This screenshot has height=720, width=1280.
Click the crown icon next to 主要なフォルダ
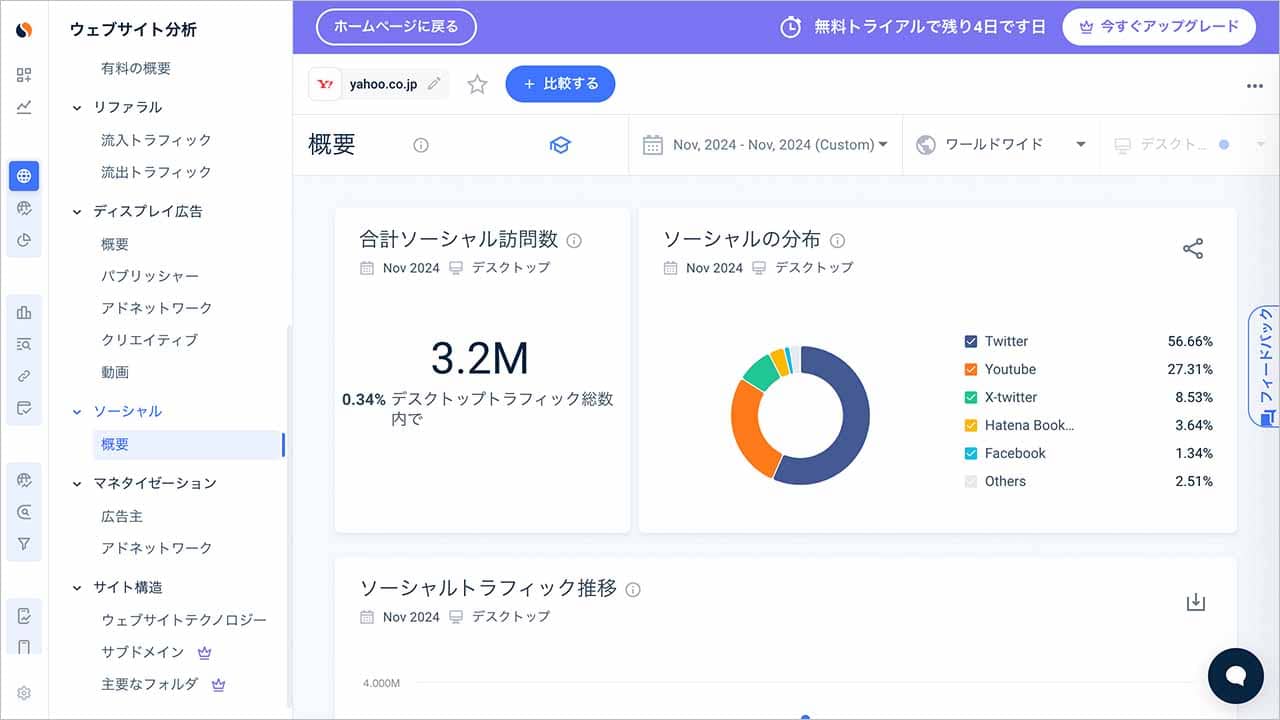[218, 684]
